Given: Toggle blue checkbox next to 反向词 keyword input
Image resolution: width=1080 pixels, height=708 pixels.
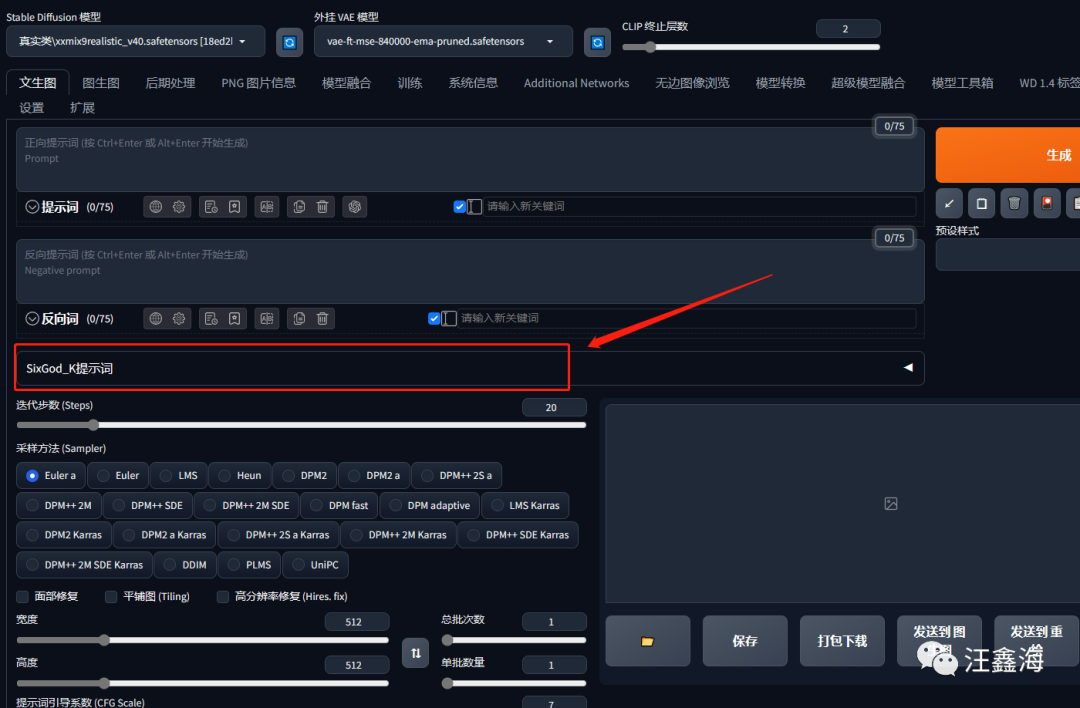Looking at the screenshot, I should [x=434, y=318].
